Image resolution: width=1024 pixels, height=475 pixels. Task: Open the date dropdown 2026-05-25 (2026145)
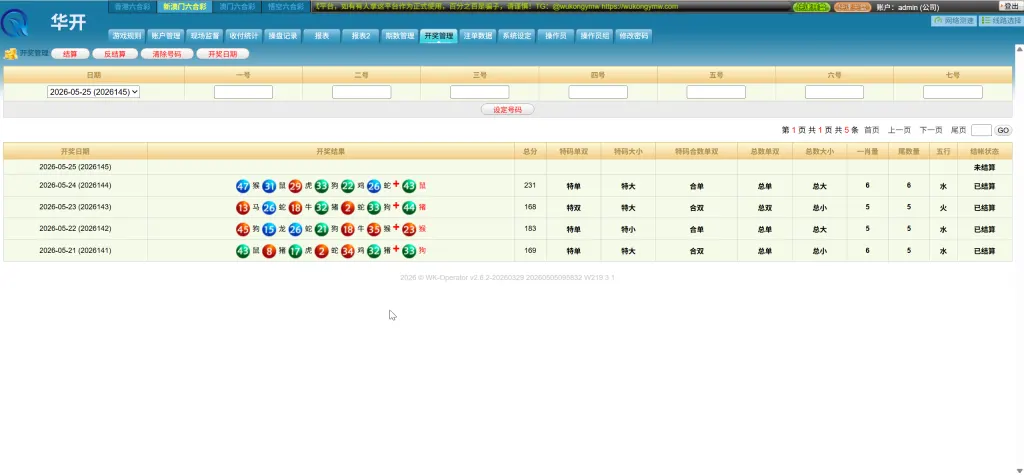coord(93,92)
